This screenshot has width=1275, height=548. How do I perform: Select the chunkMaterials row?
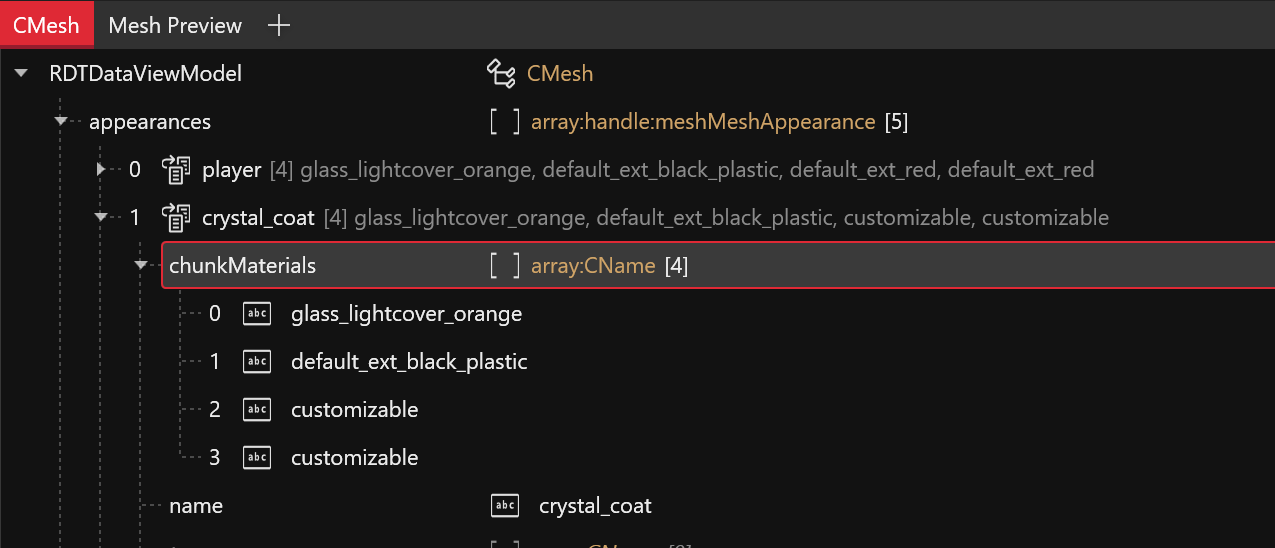(242, 266)
